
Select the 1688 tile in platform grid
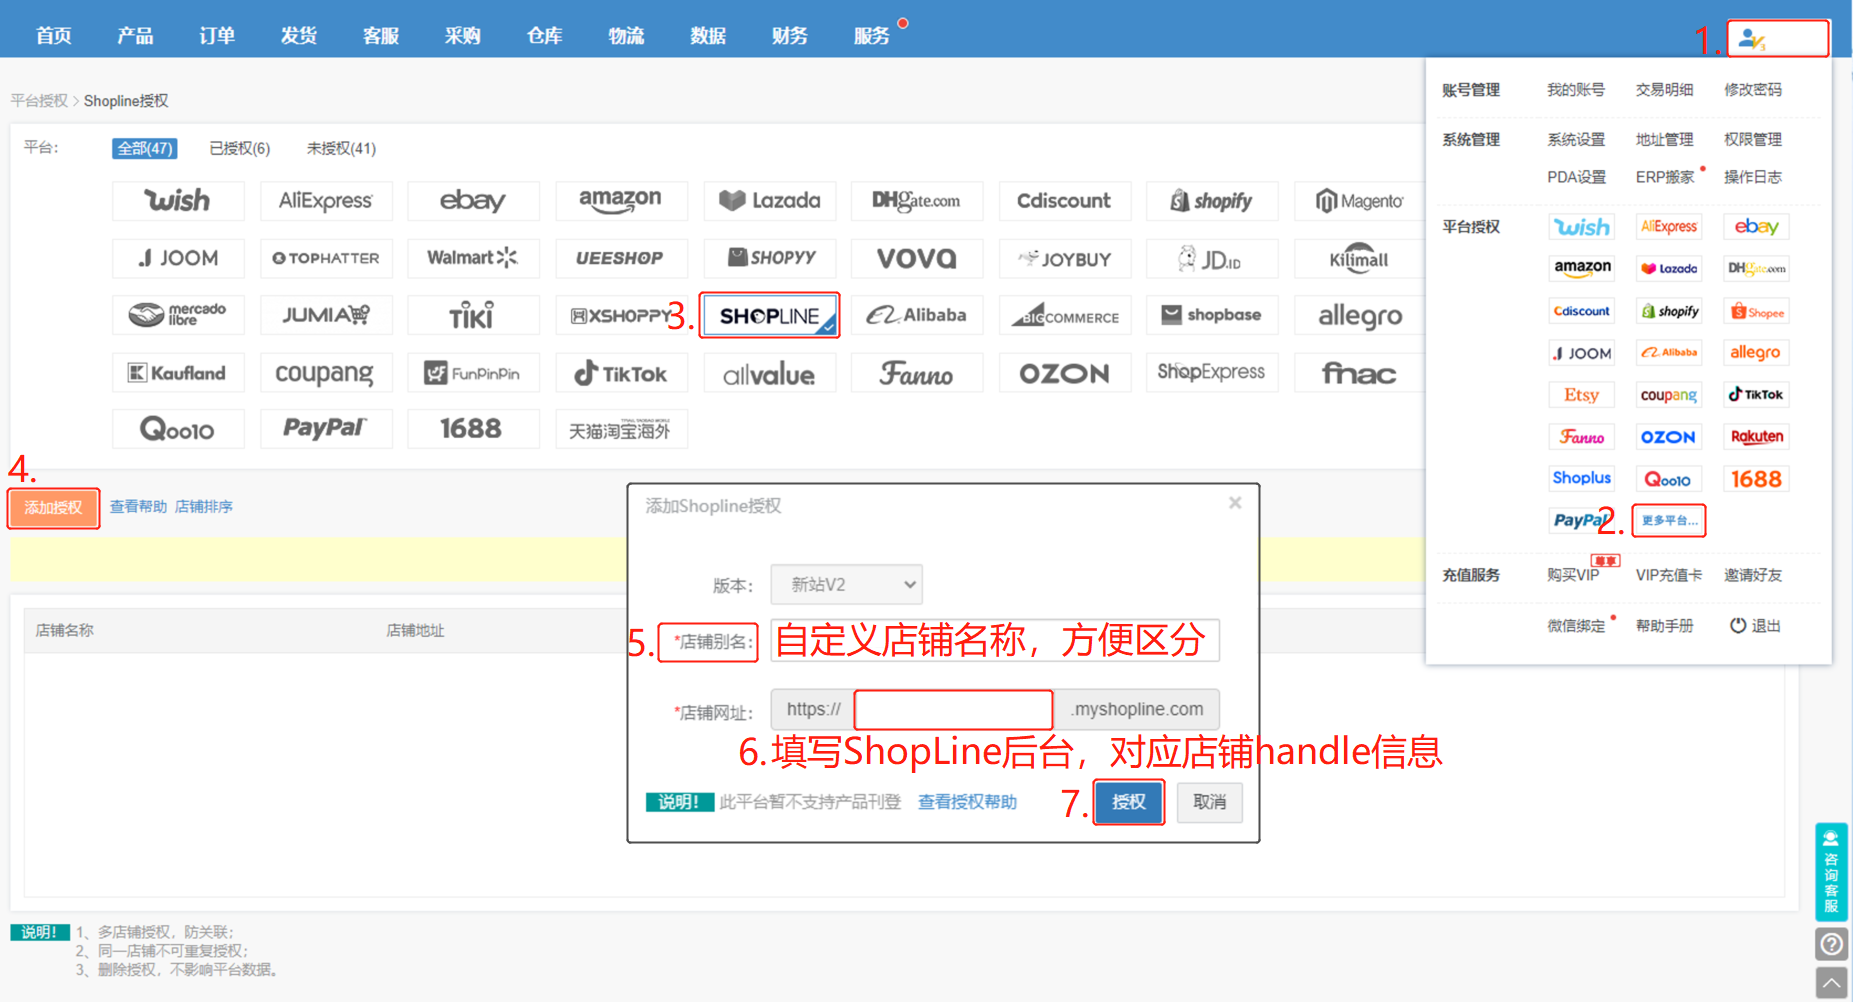(474, 429)
